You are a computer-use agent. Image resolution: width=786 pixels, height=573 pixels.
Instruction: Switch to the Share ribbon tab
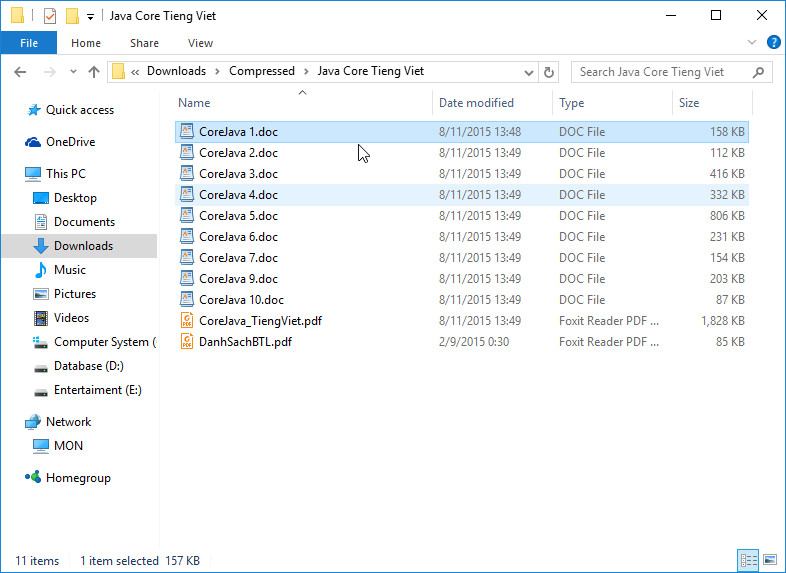click(x=144, y=43)
